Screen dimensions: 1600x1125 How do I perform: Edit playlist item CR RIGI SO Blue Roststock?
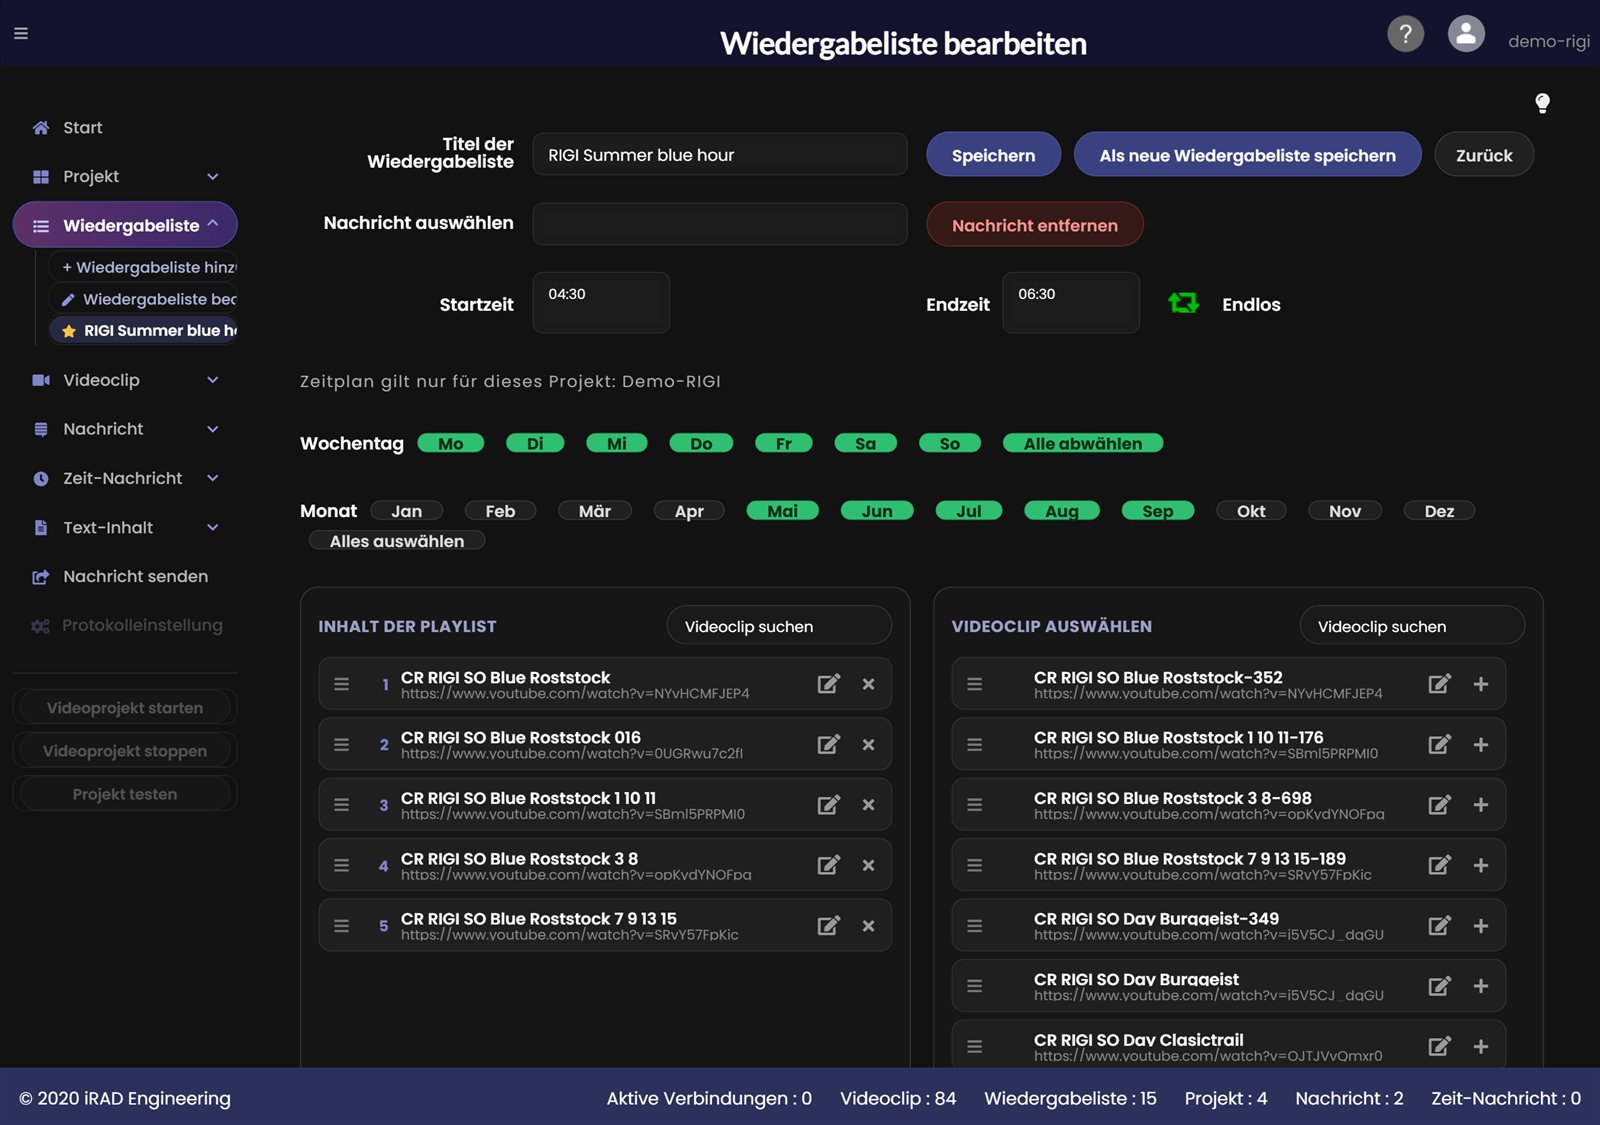828,684
